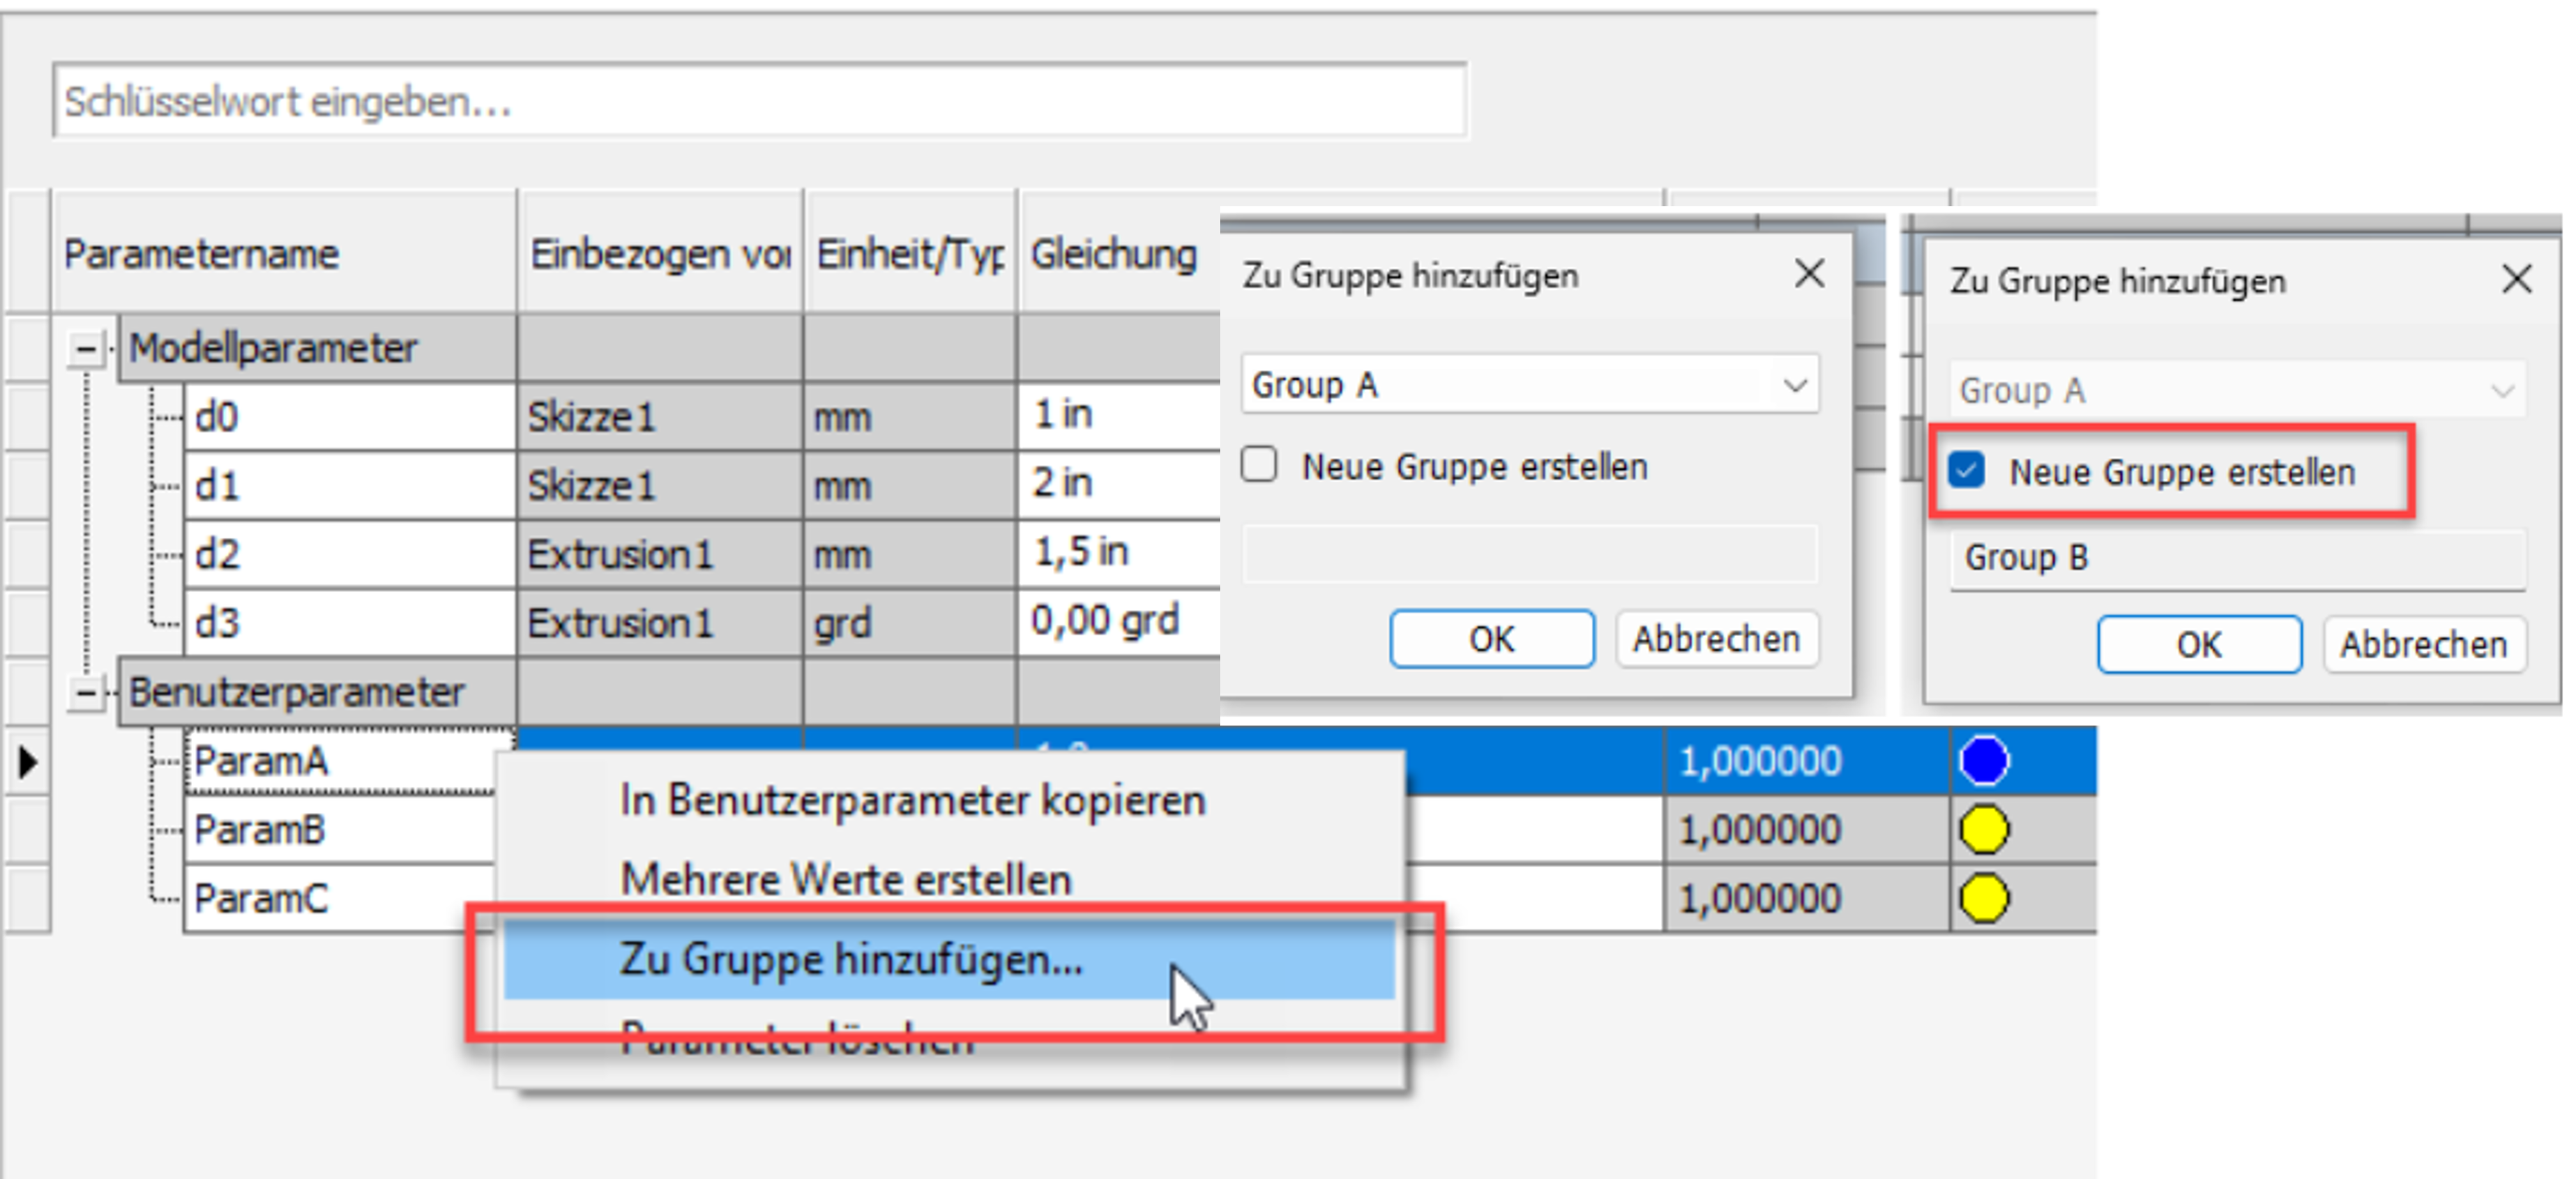The width and height of the screenshot is (2576, 1179).
Task: Select the d1 parameter name cell
Action: coord(350,486)
